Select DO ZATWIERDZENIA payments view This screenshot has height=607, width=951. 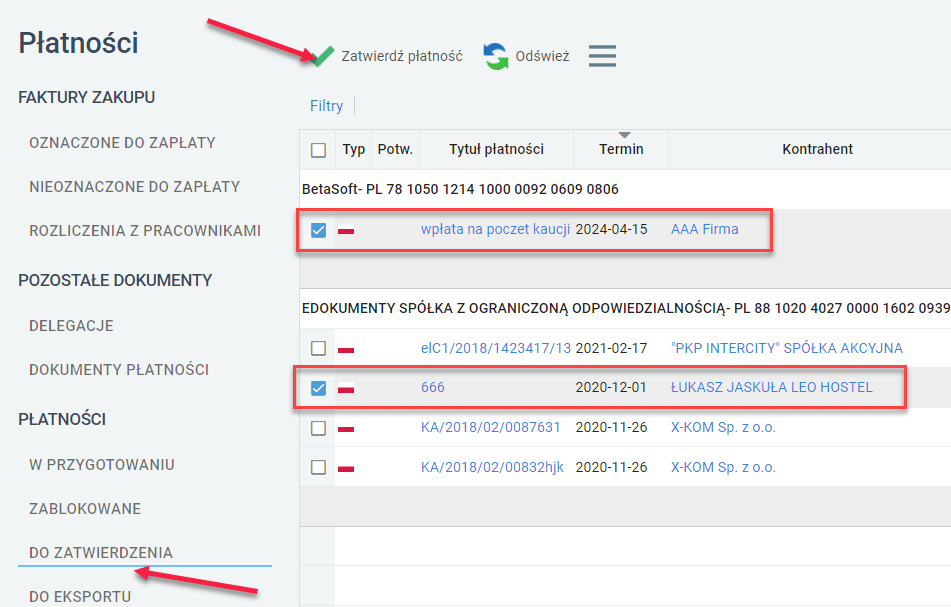click(101, 553)
